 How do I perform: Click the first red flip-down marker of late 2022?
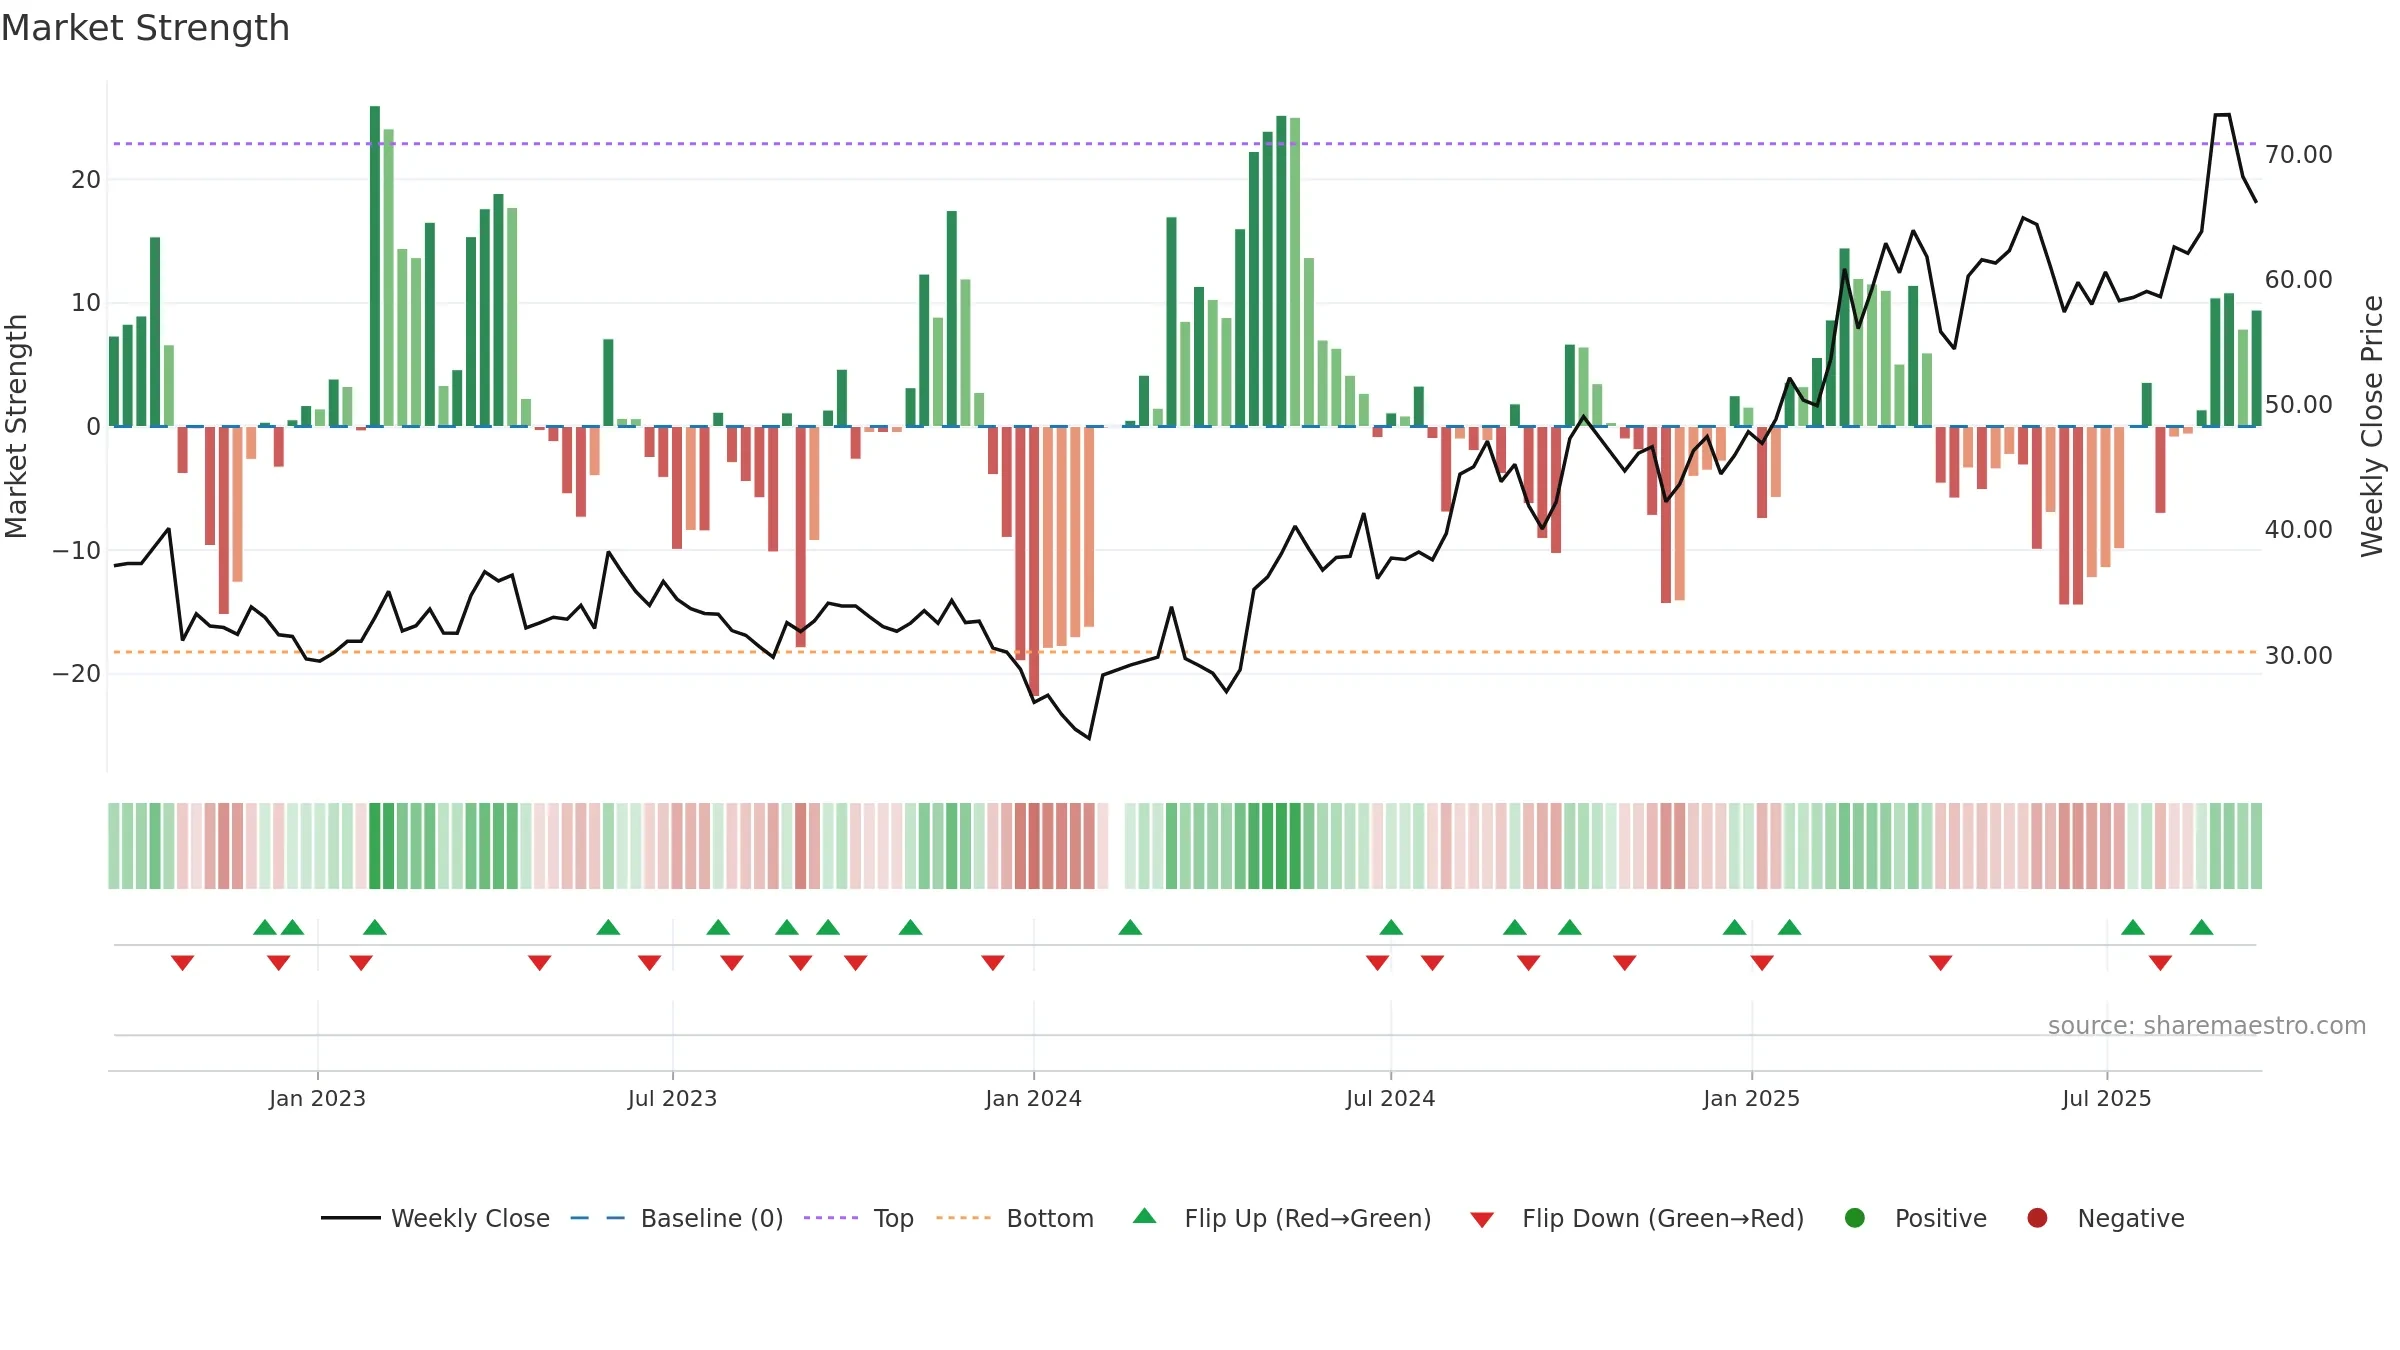pos(182,963)
